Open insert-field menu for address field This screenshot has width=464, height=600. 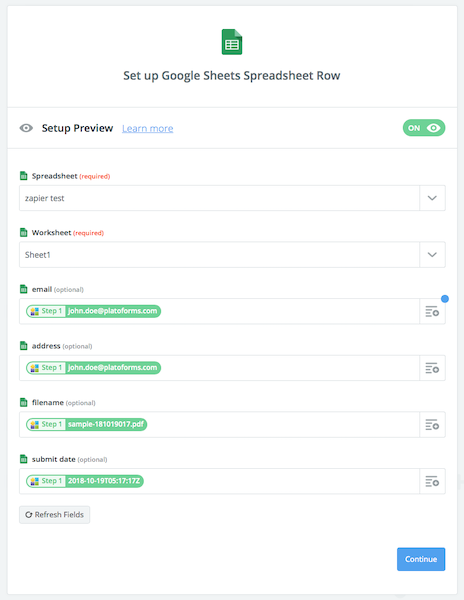[432, 368]
